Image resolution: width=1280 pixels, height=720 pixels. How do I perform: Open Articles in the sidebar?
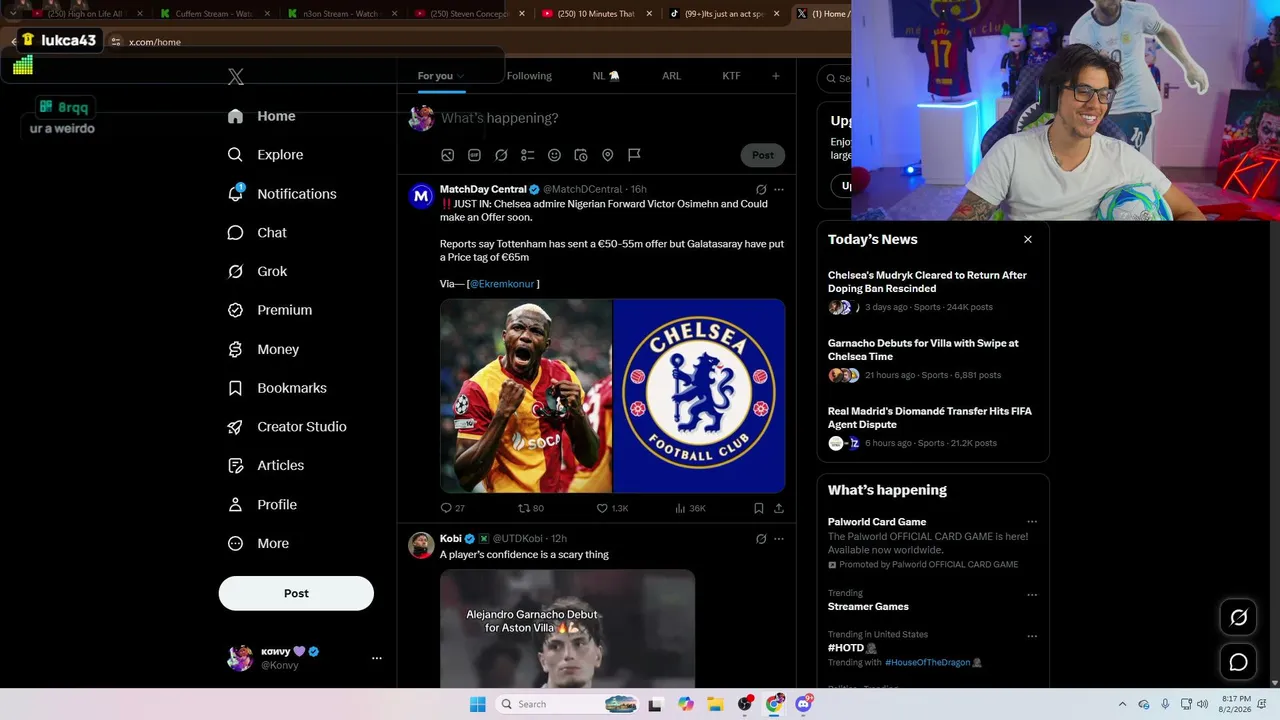pos(266,466)
